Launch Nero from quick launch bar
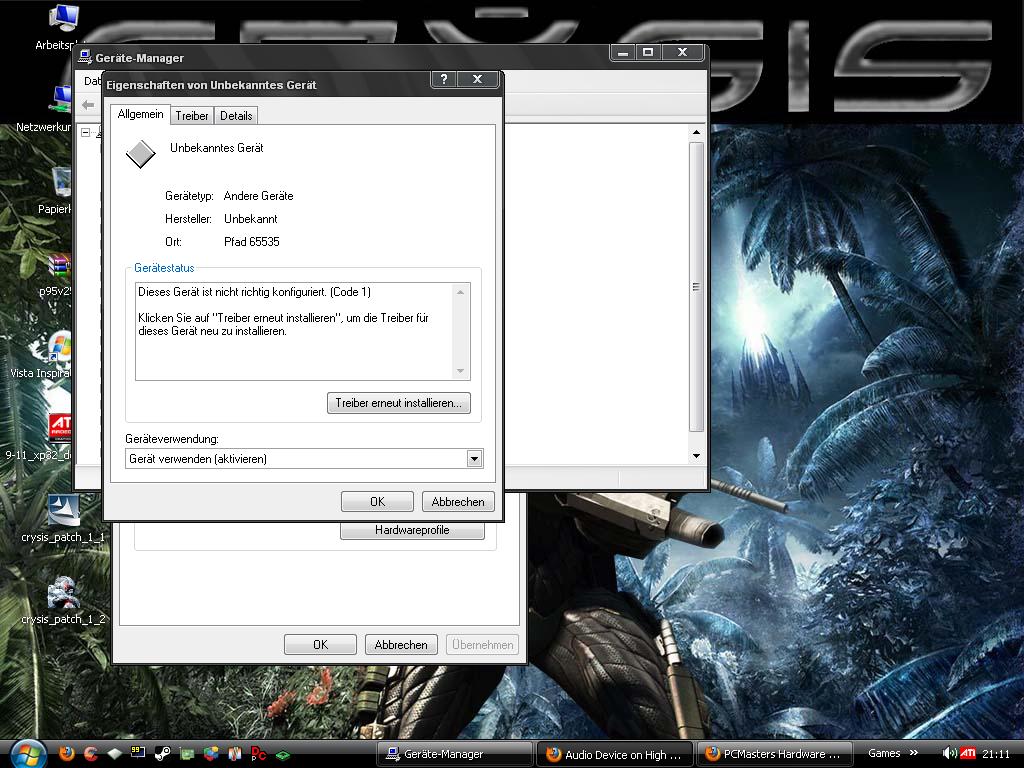1024x768 pixels. [234, 754]
